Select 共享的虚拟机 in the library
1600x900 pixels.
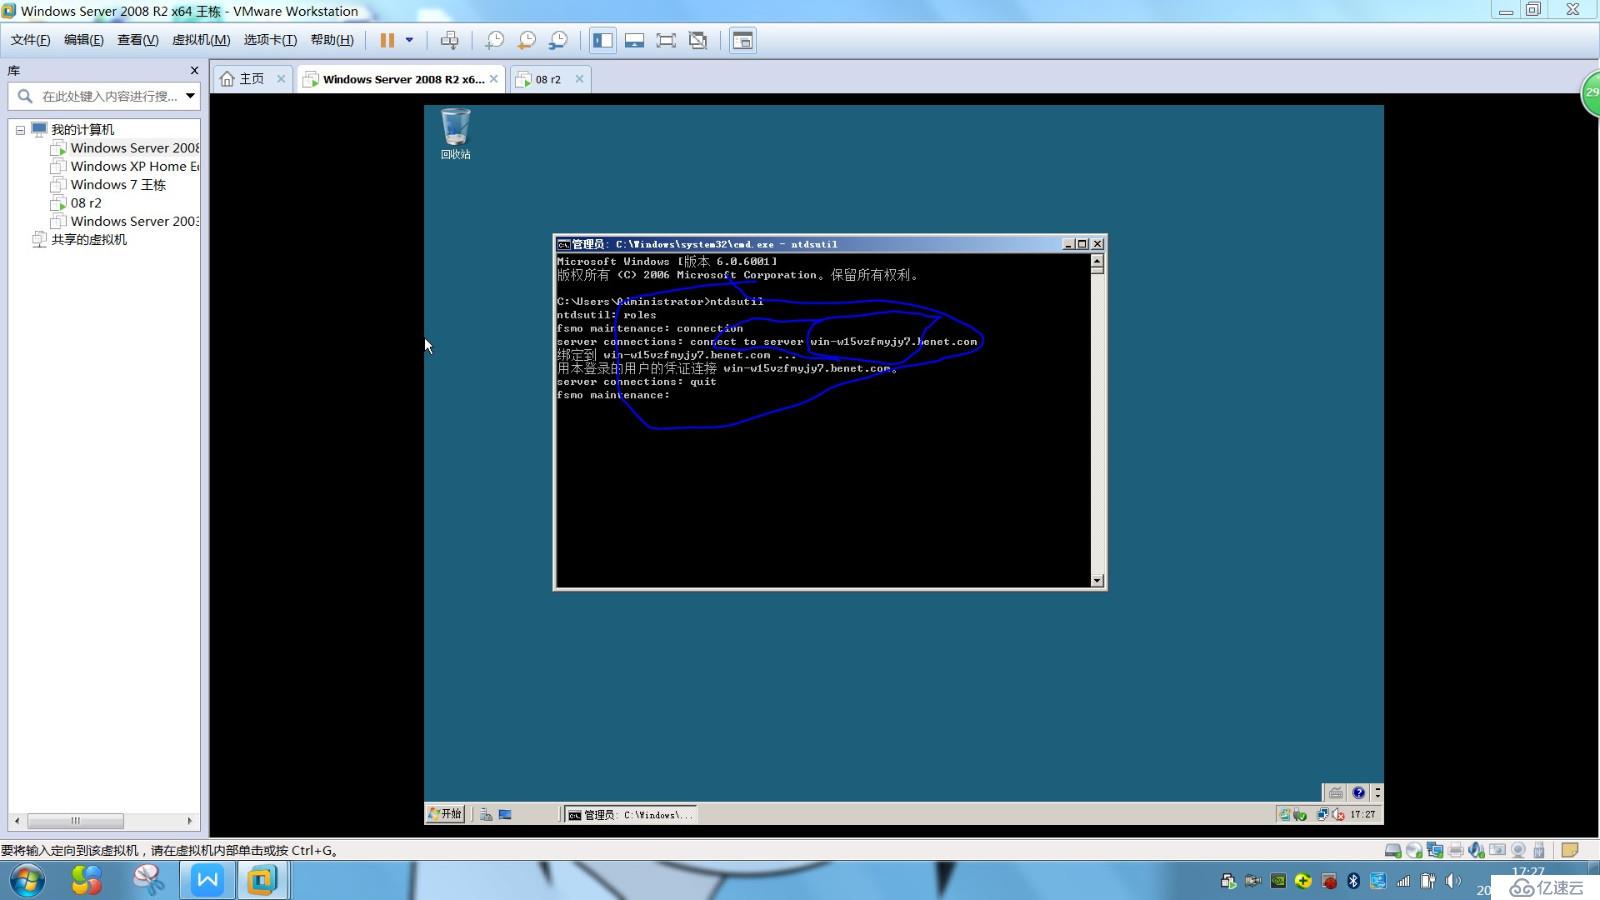tap(79, 240)
